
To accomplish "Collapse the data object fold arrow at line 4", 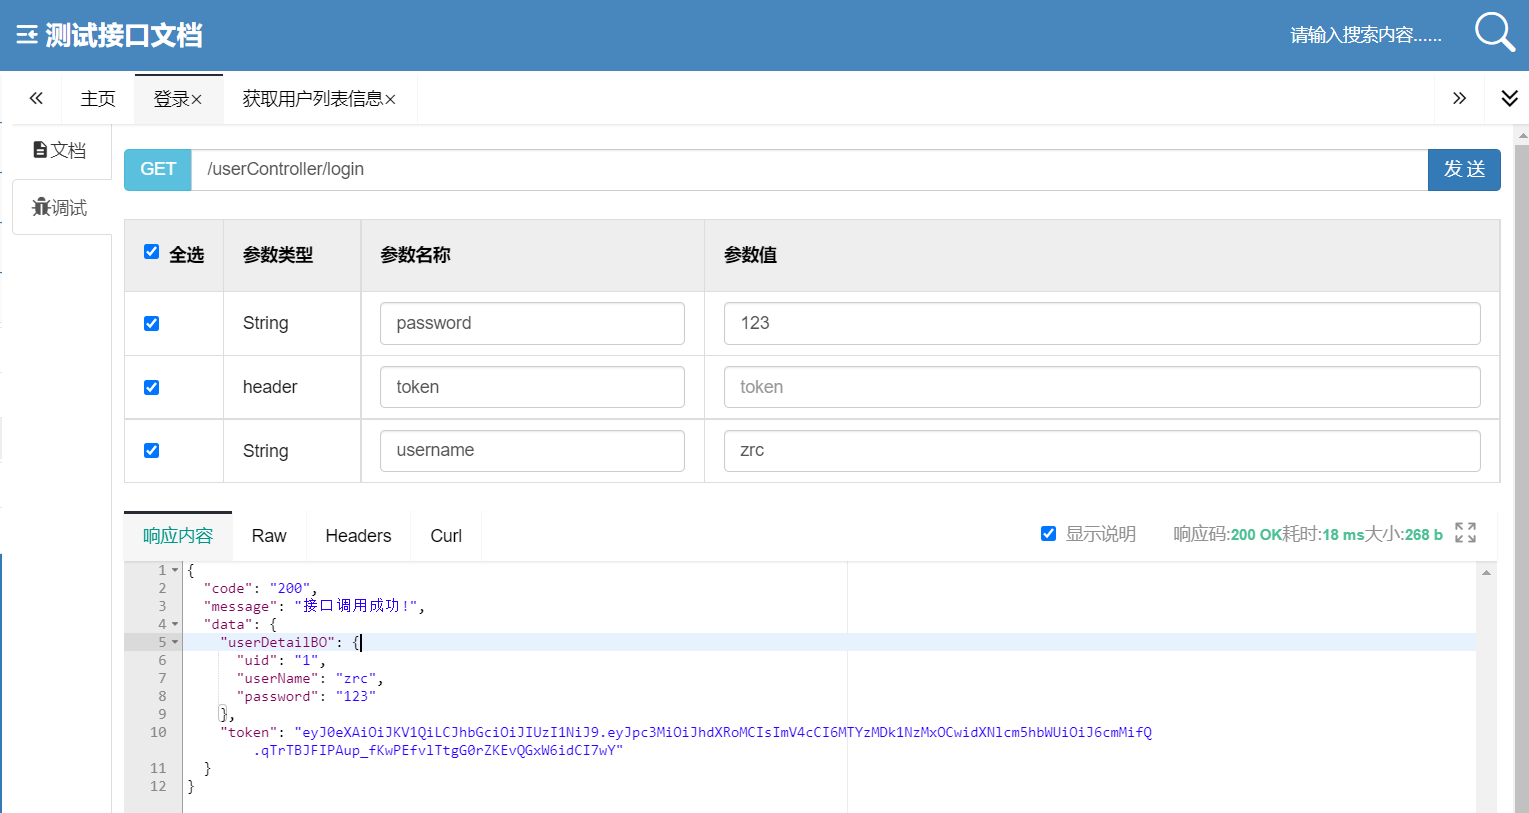I will pos(175,624).
